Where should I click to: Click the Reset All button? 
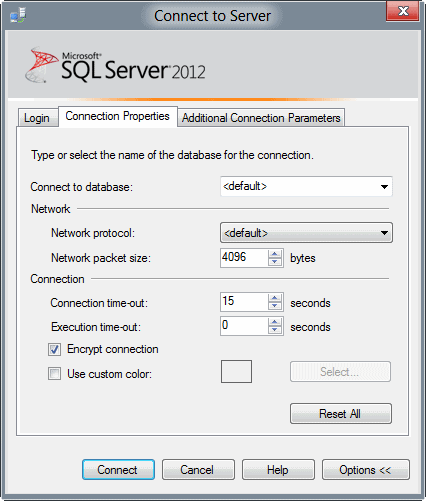[341, 414]
